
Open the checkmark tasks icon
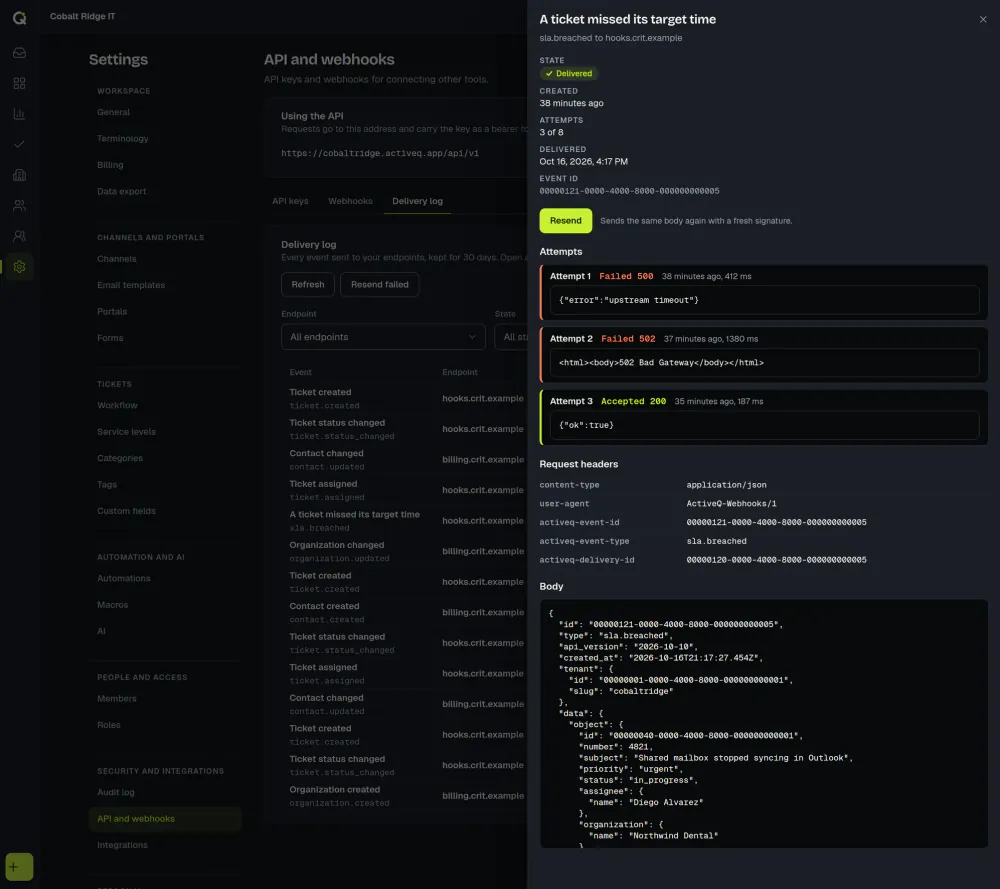coord(20,144)
